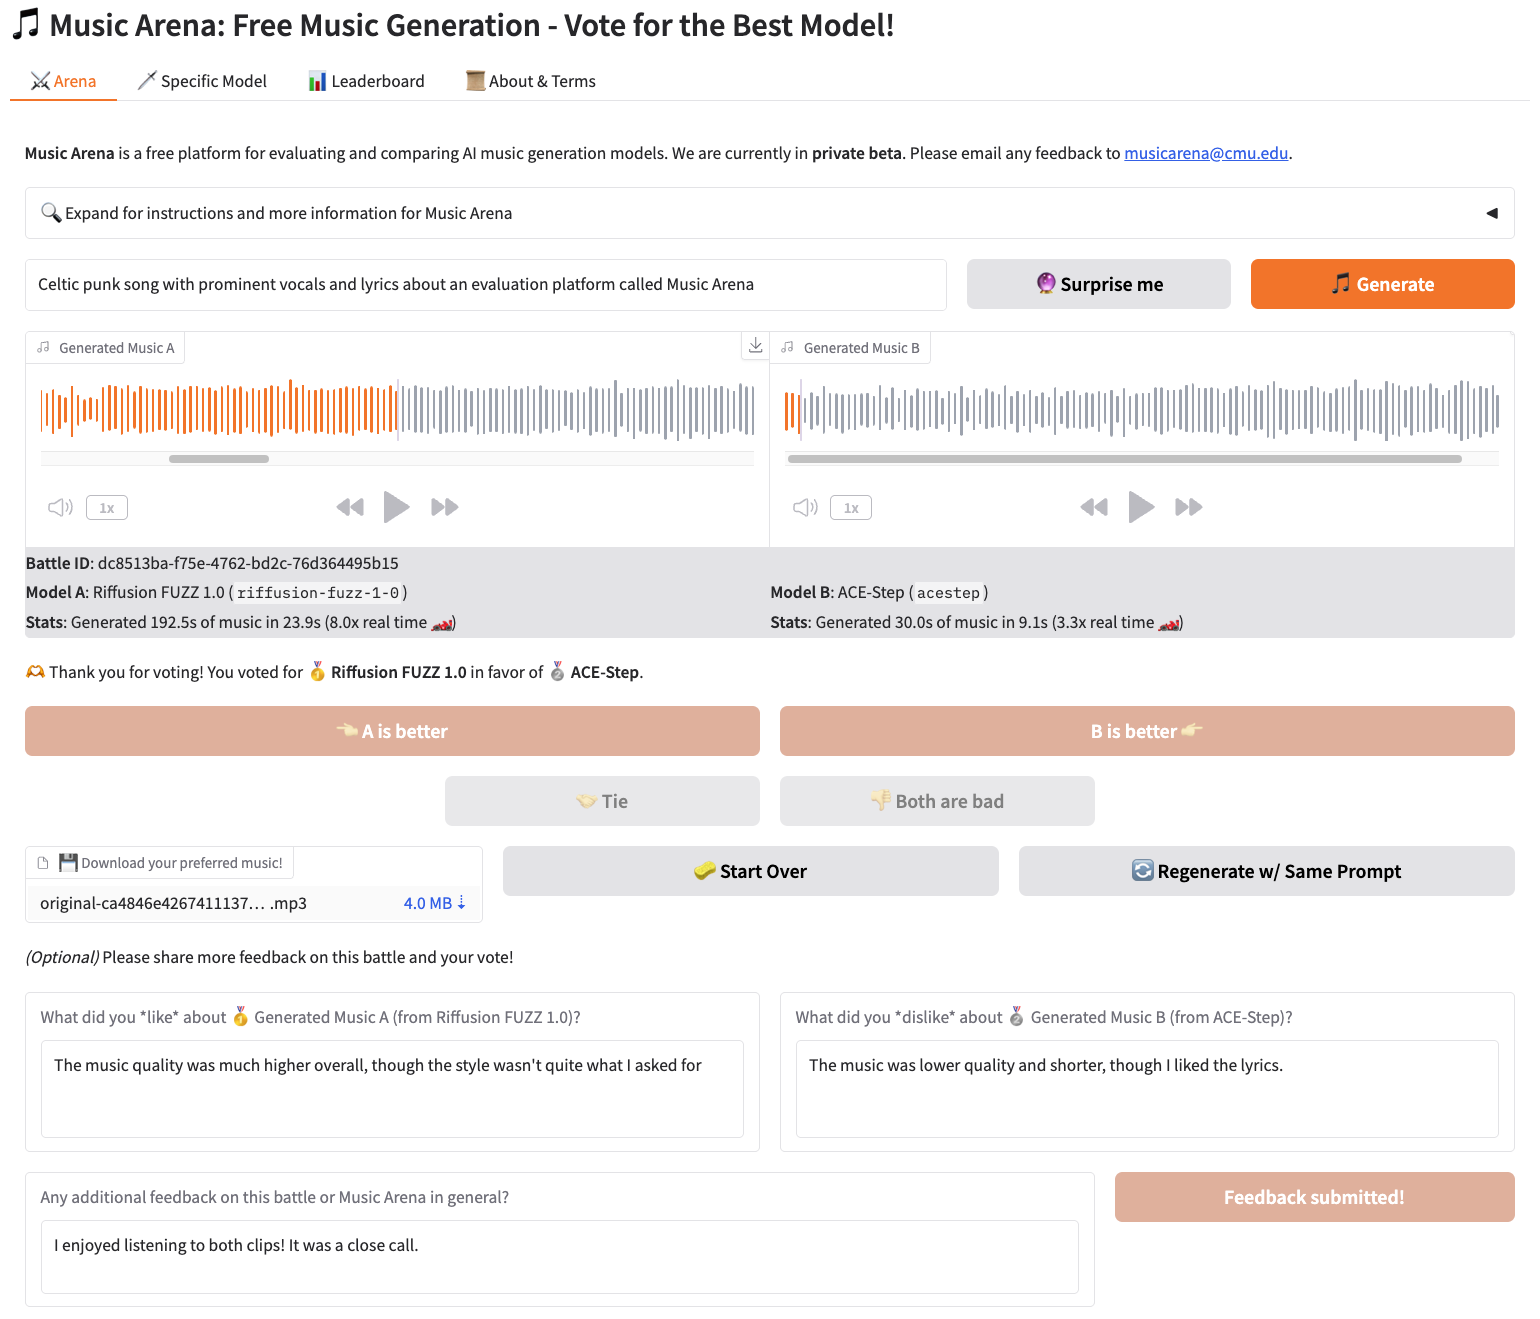Viewport: 1540px width, 1319px height.
Task: Open the Leaderboard tab
Action: [x=366, y=81]
